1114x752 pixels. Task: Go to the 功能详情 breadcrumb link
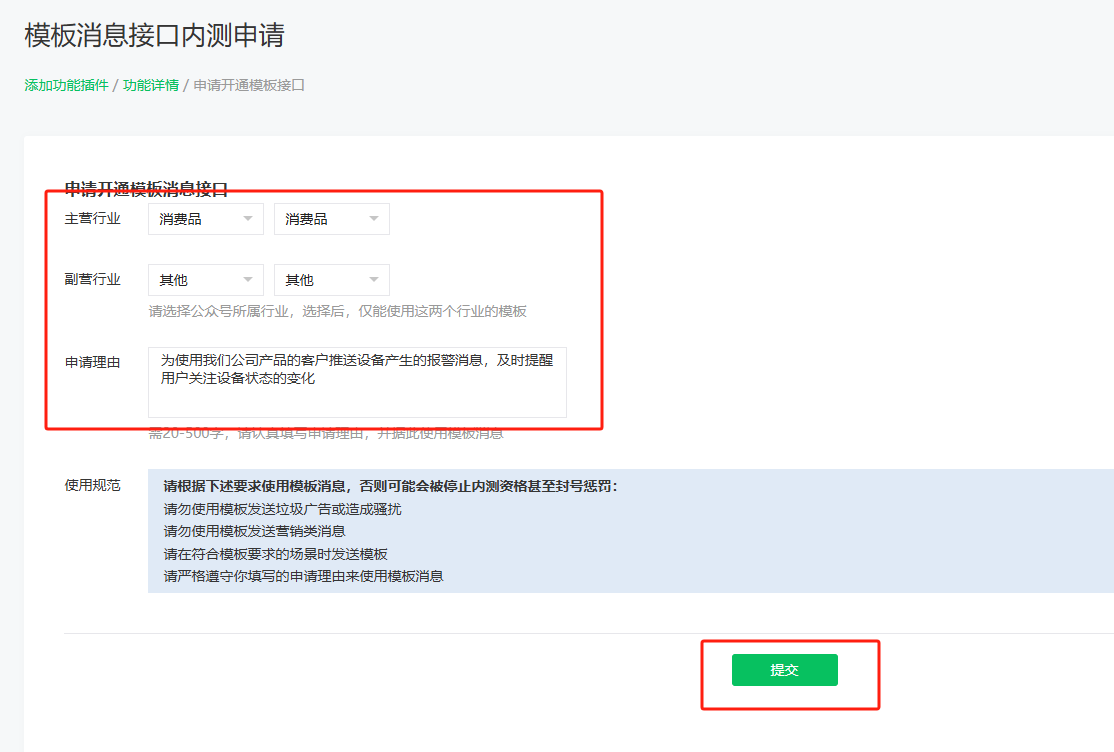pos(151,85)
